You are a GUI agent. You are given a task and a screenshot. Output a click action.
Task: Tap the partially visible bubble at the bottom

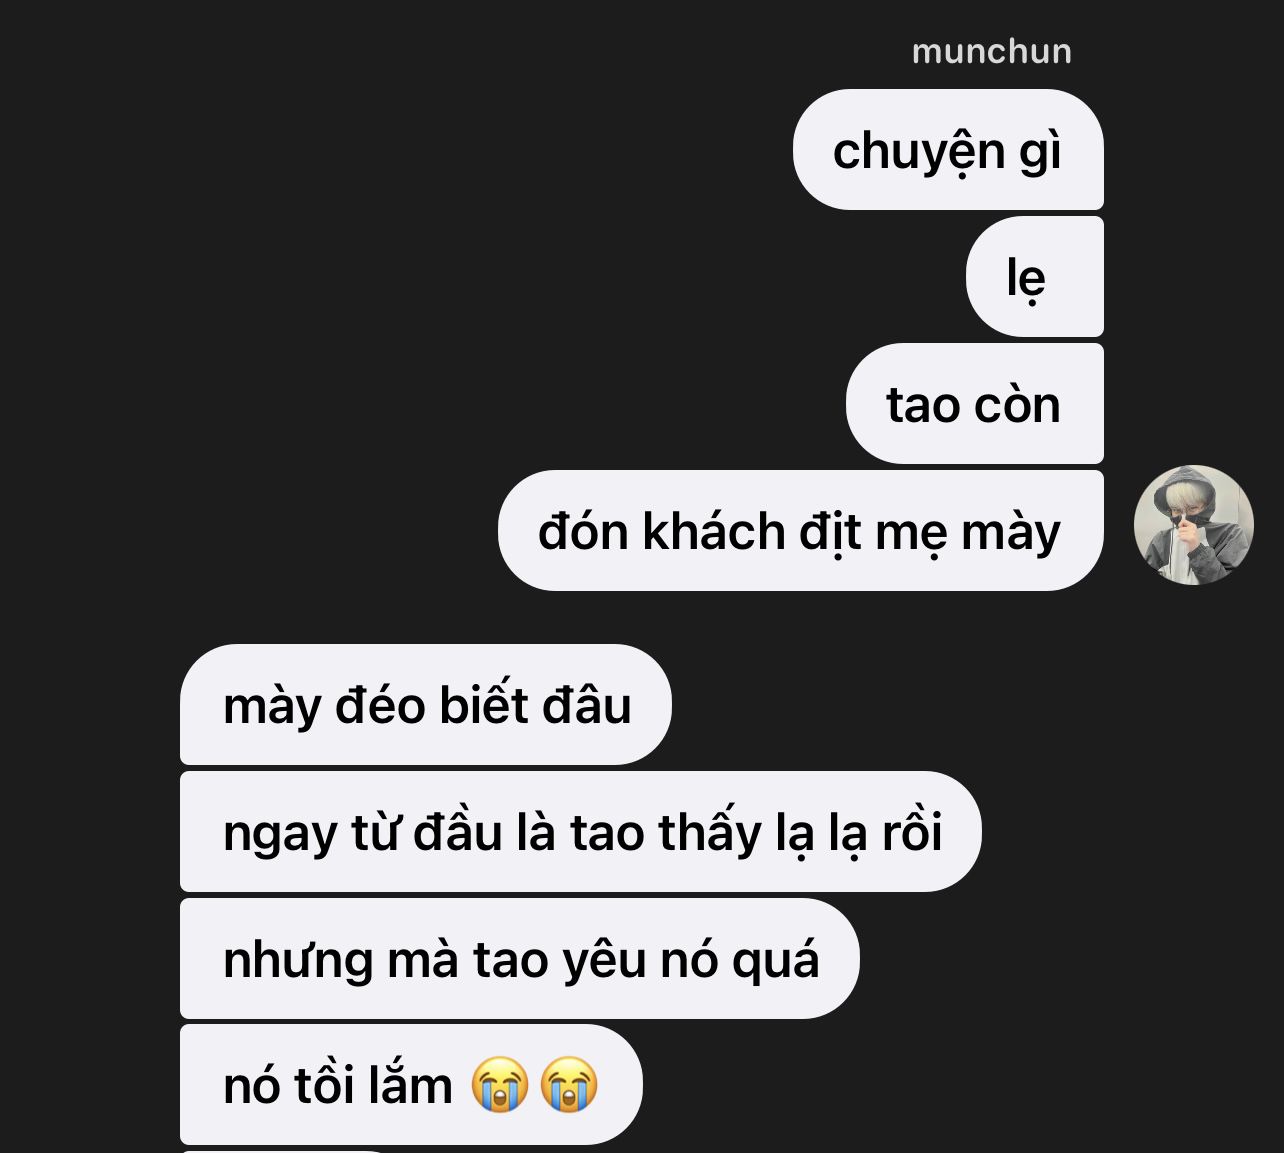285,1150
